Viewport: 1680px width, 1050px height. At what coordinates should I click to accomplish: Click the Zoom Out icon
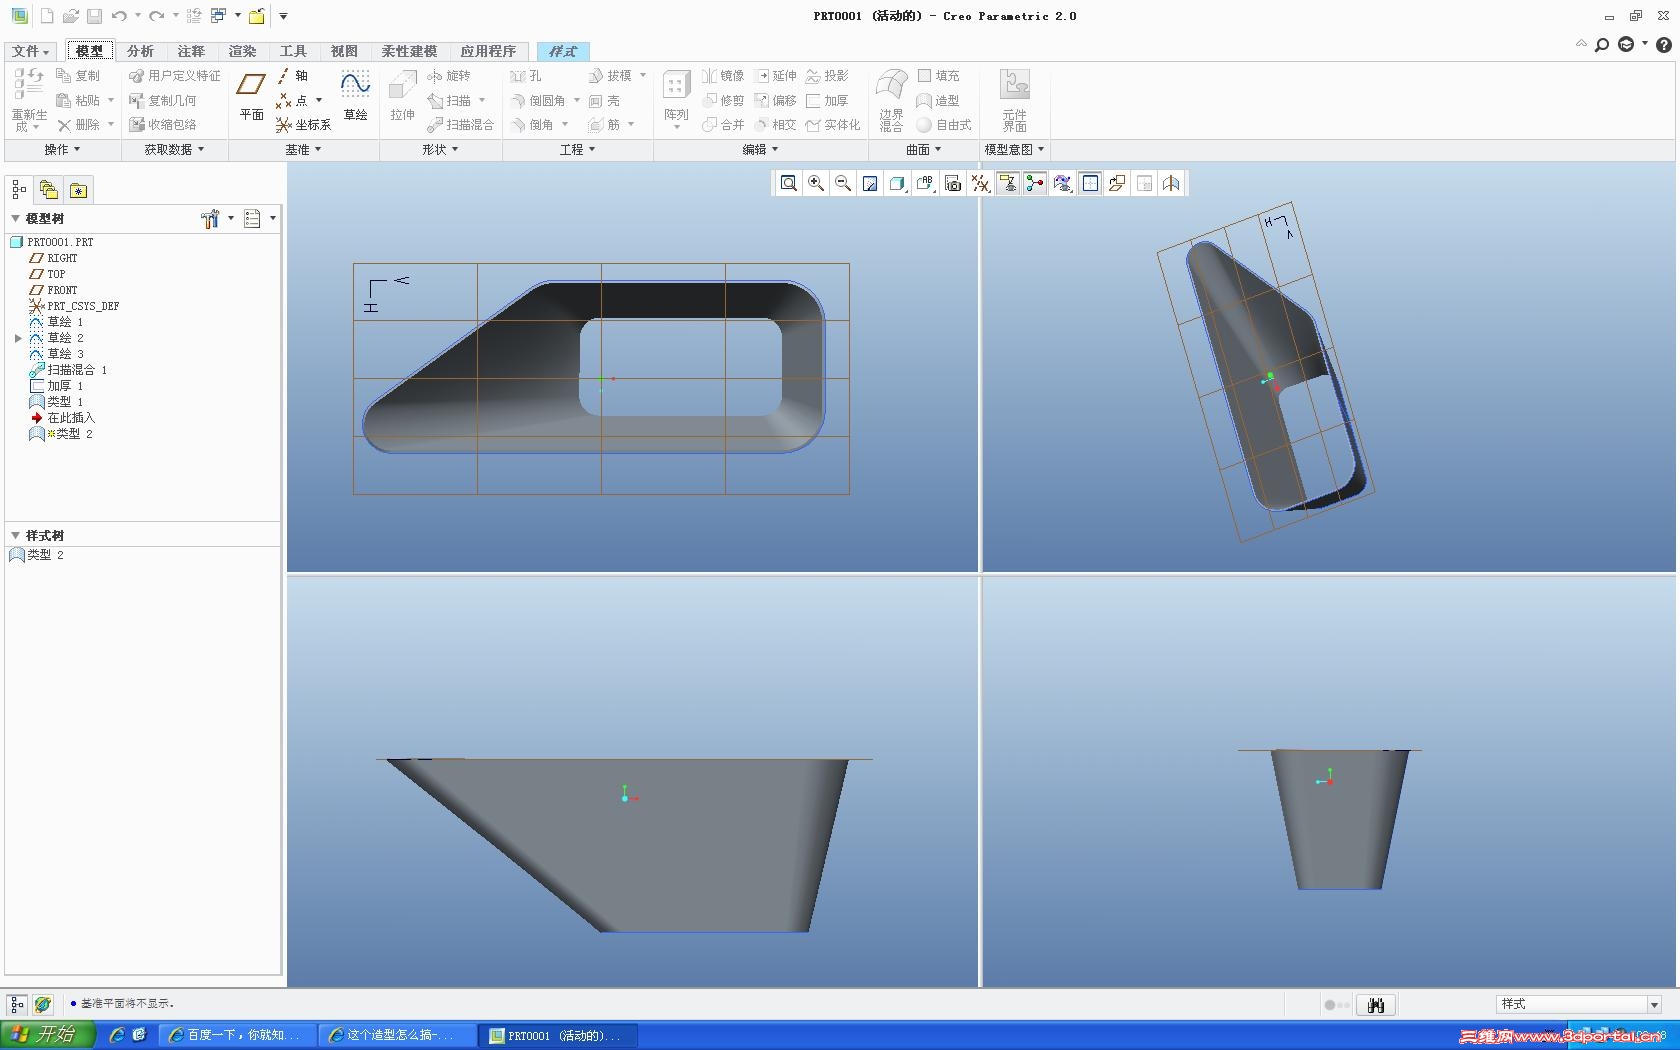pos(843,183)
